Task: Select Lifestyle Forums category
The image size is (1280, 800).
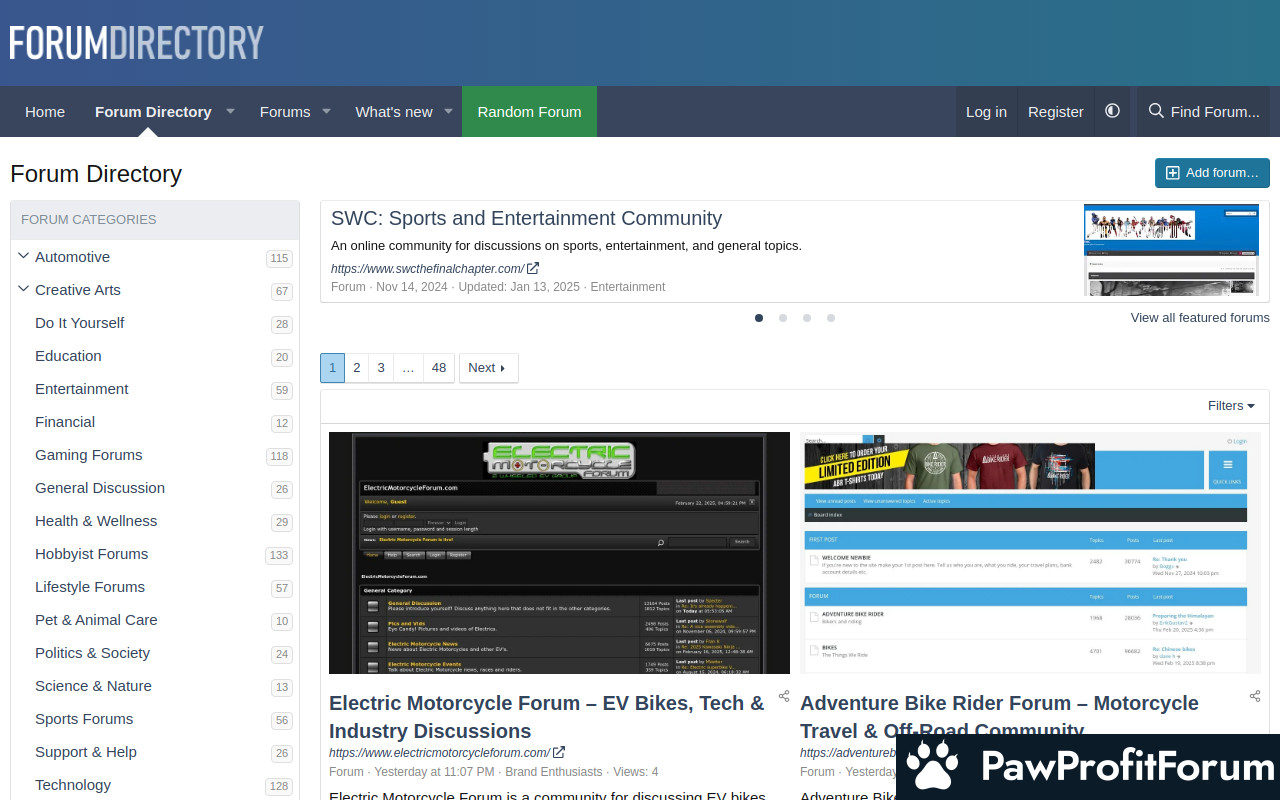Action: pos(90,586)
